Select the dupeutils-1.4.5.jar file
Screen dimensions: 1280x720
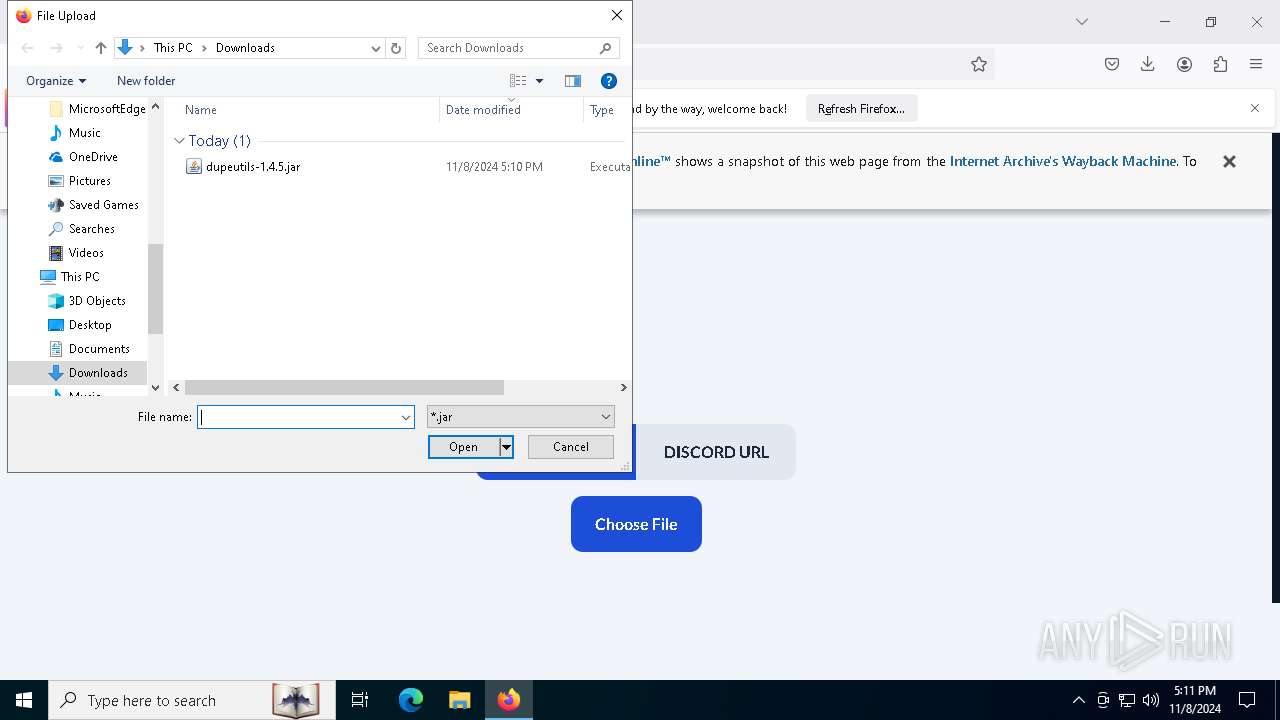[x=252, y=167]
